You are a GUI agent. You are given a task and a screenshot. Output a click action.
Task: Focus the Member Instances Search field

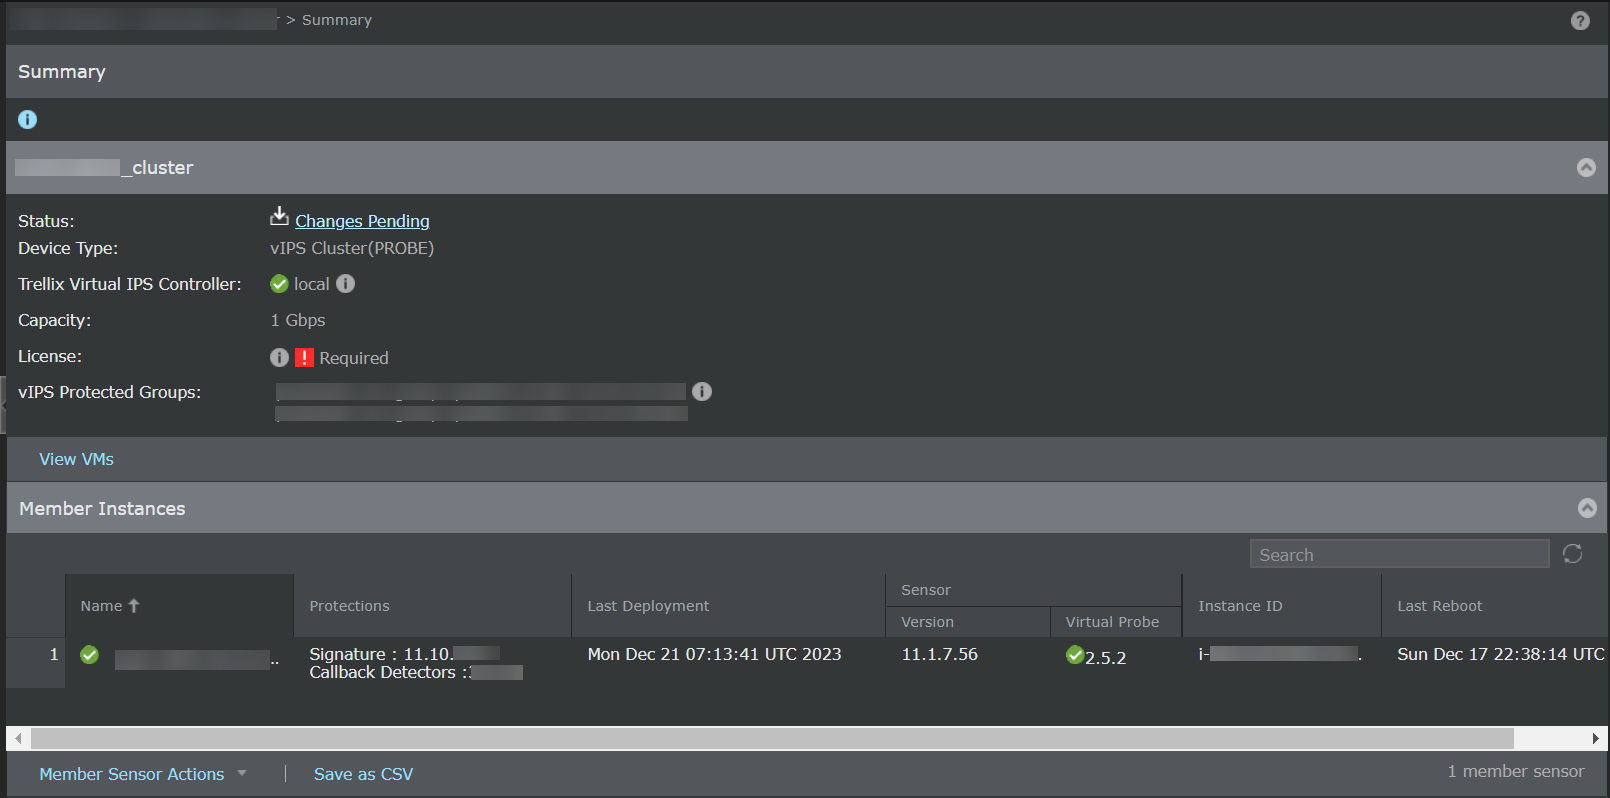tap(1399, 554)
